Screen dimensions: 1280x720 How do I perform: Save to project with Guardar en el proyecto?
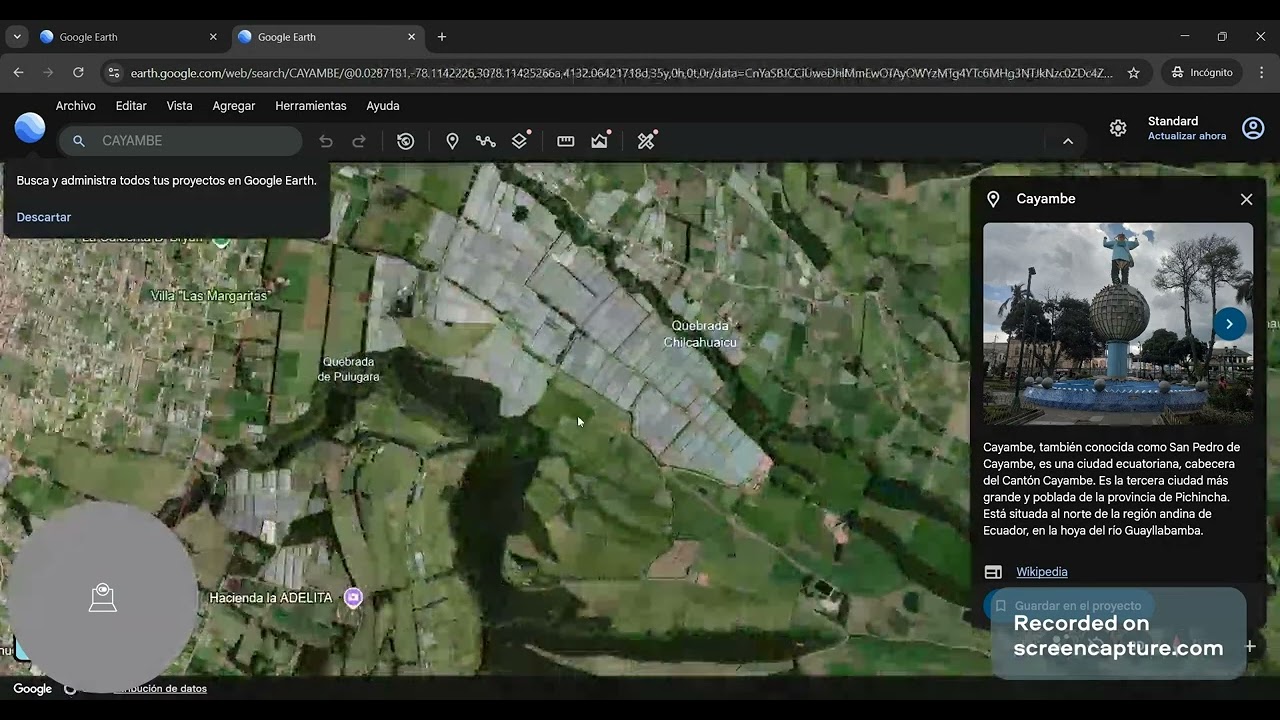pos(1069,606)
